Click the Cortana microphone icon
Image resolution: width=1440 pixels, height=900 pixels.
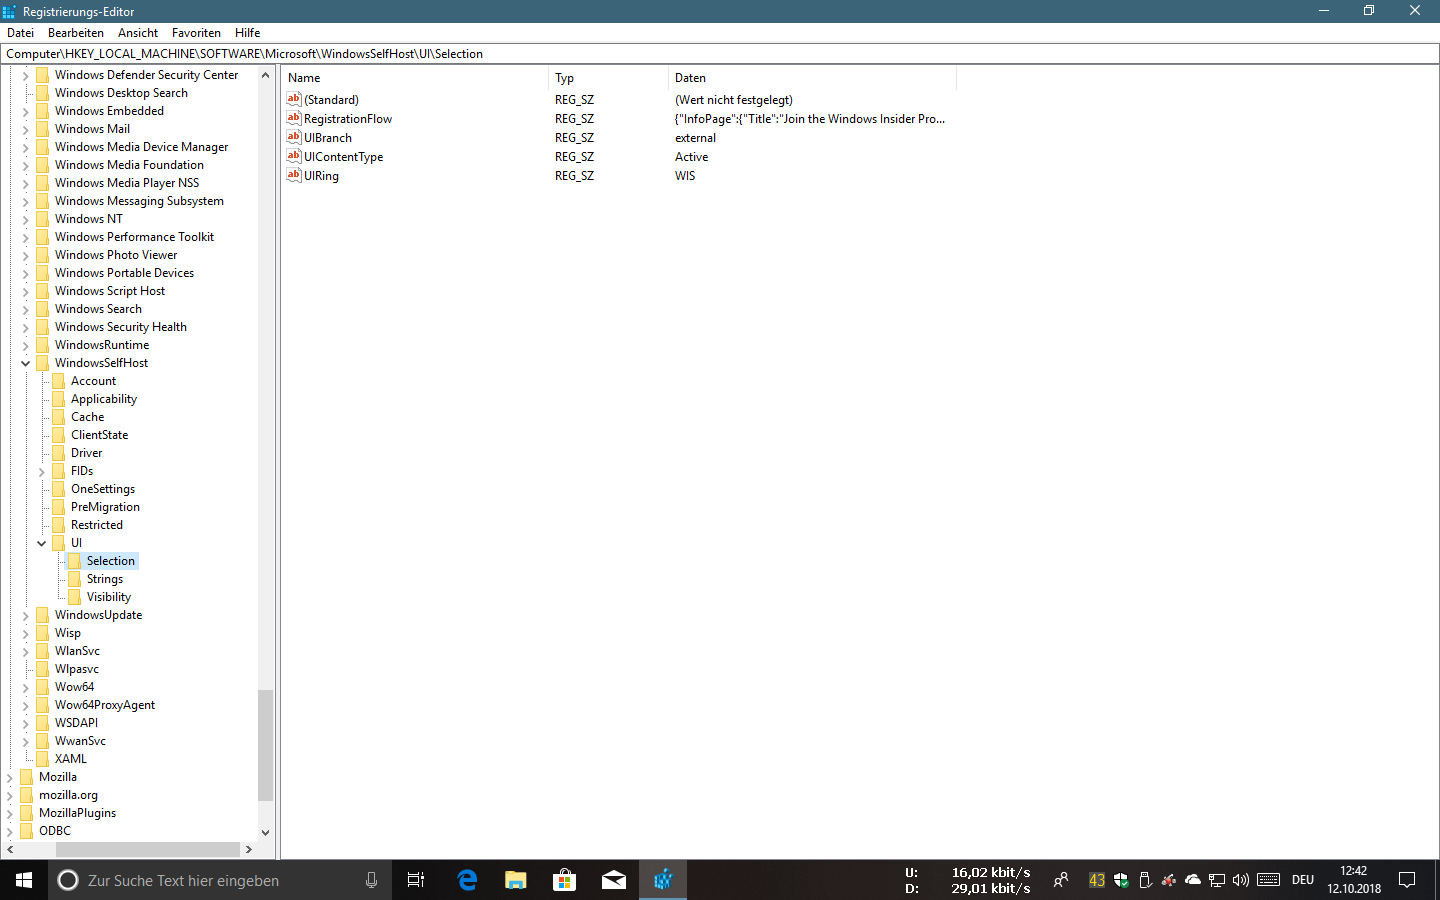[371, 880]
